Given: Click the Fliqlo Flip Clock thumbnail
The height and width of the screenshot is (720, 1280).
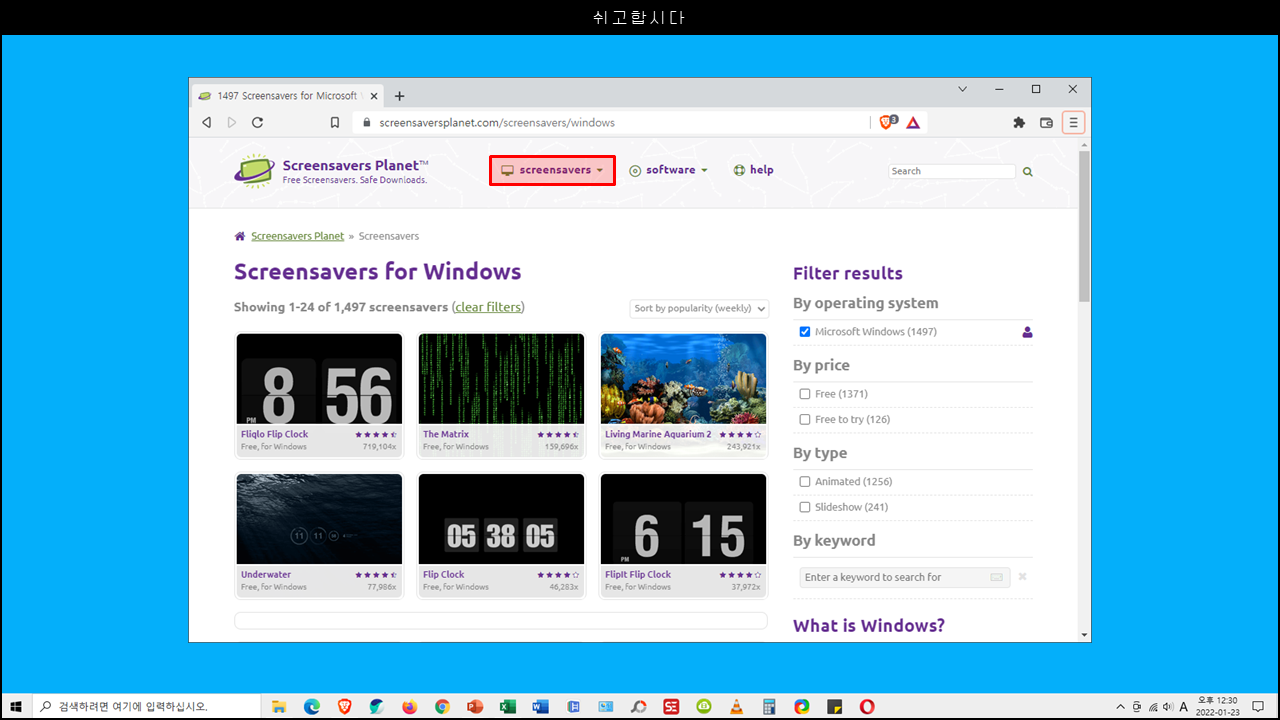Looking at the screenshot, I should click(319, 379).
